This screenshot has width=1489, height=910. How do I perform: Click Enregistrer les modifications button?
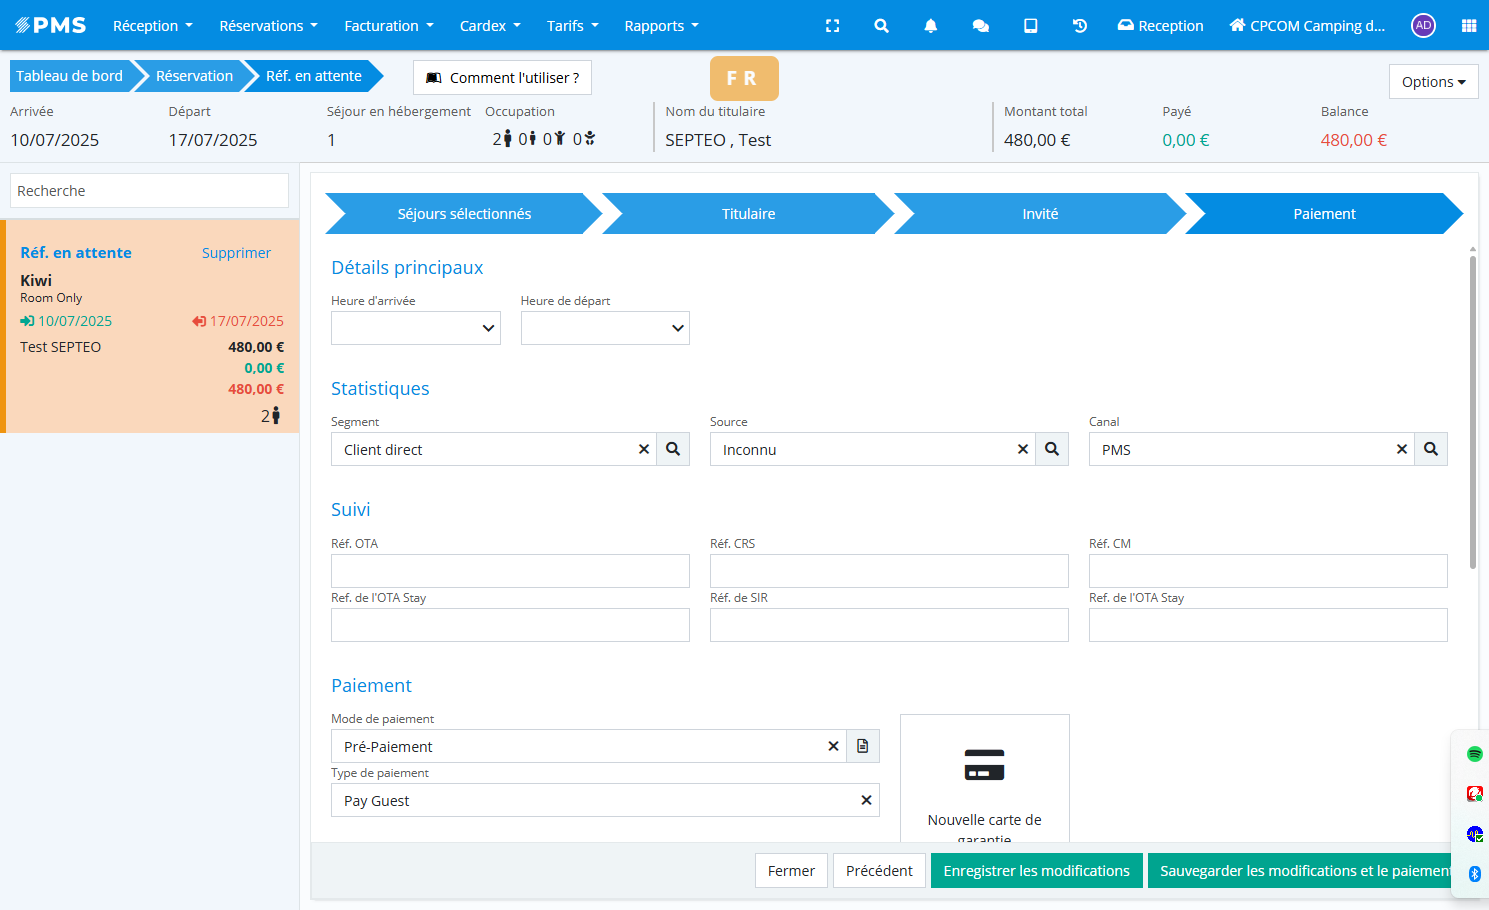pyautogui.click(x=1036, y=871)
